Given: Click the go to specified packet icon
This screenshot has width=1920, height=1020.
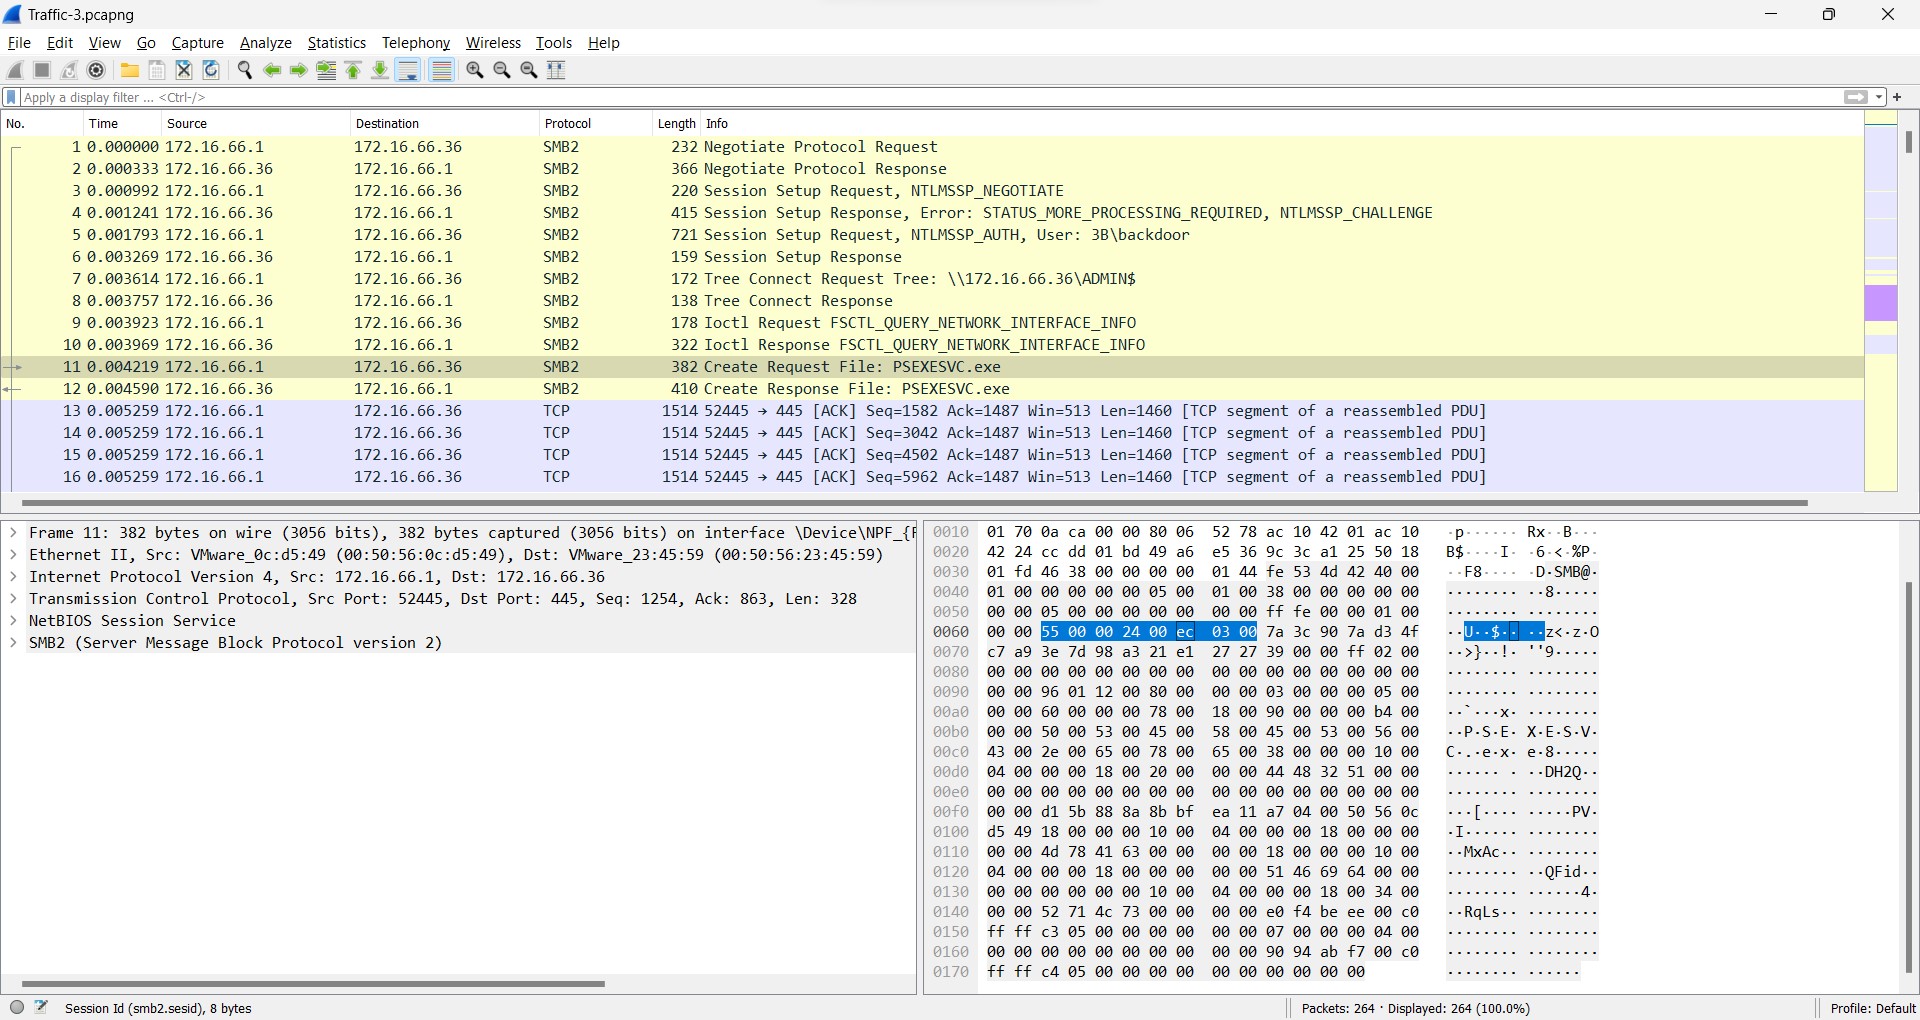Looking at the screenshot, I should click(x=326, y=70).
